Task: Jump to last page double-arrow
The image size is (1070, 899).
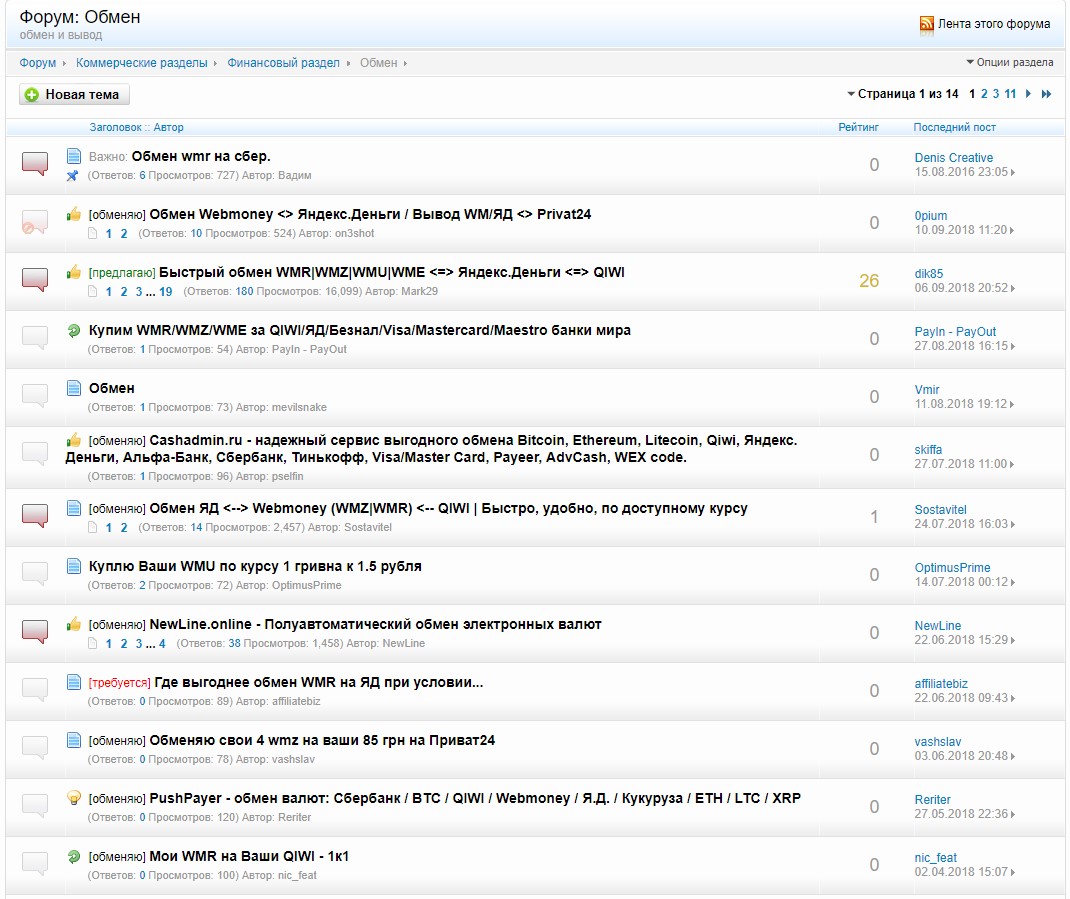Action: pos(1046,94)
